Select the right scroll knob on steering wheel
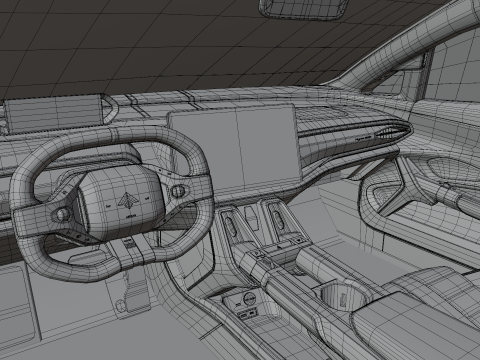 pos(178,191)
